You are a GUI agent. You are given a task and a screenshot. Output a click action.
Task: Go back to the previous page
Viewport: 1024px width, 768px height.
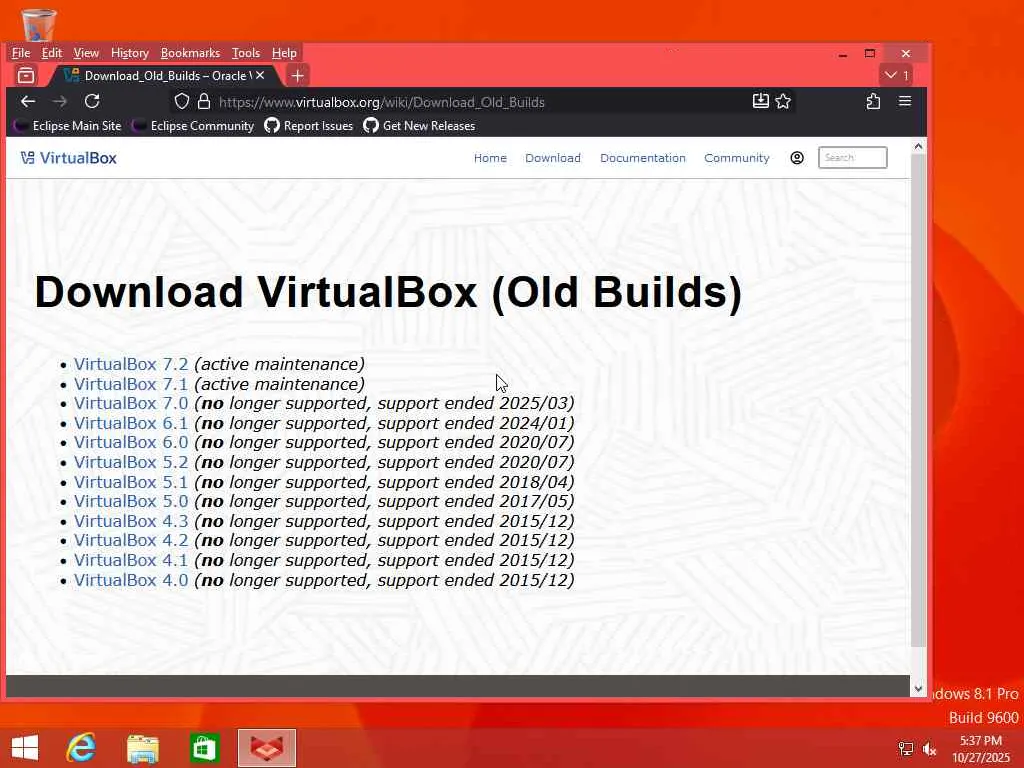(x=28, y=101)
